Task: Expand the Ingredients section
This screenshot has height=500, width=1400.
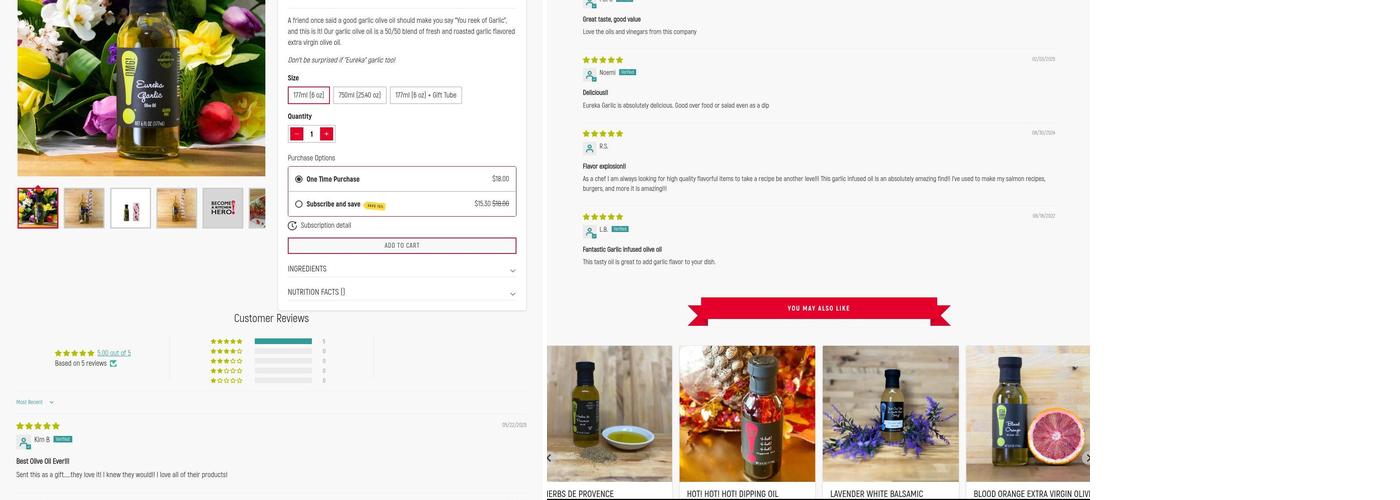Action: click(402, 269)
